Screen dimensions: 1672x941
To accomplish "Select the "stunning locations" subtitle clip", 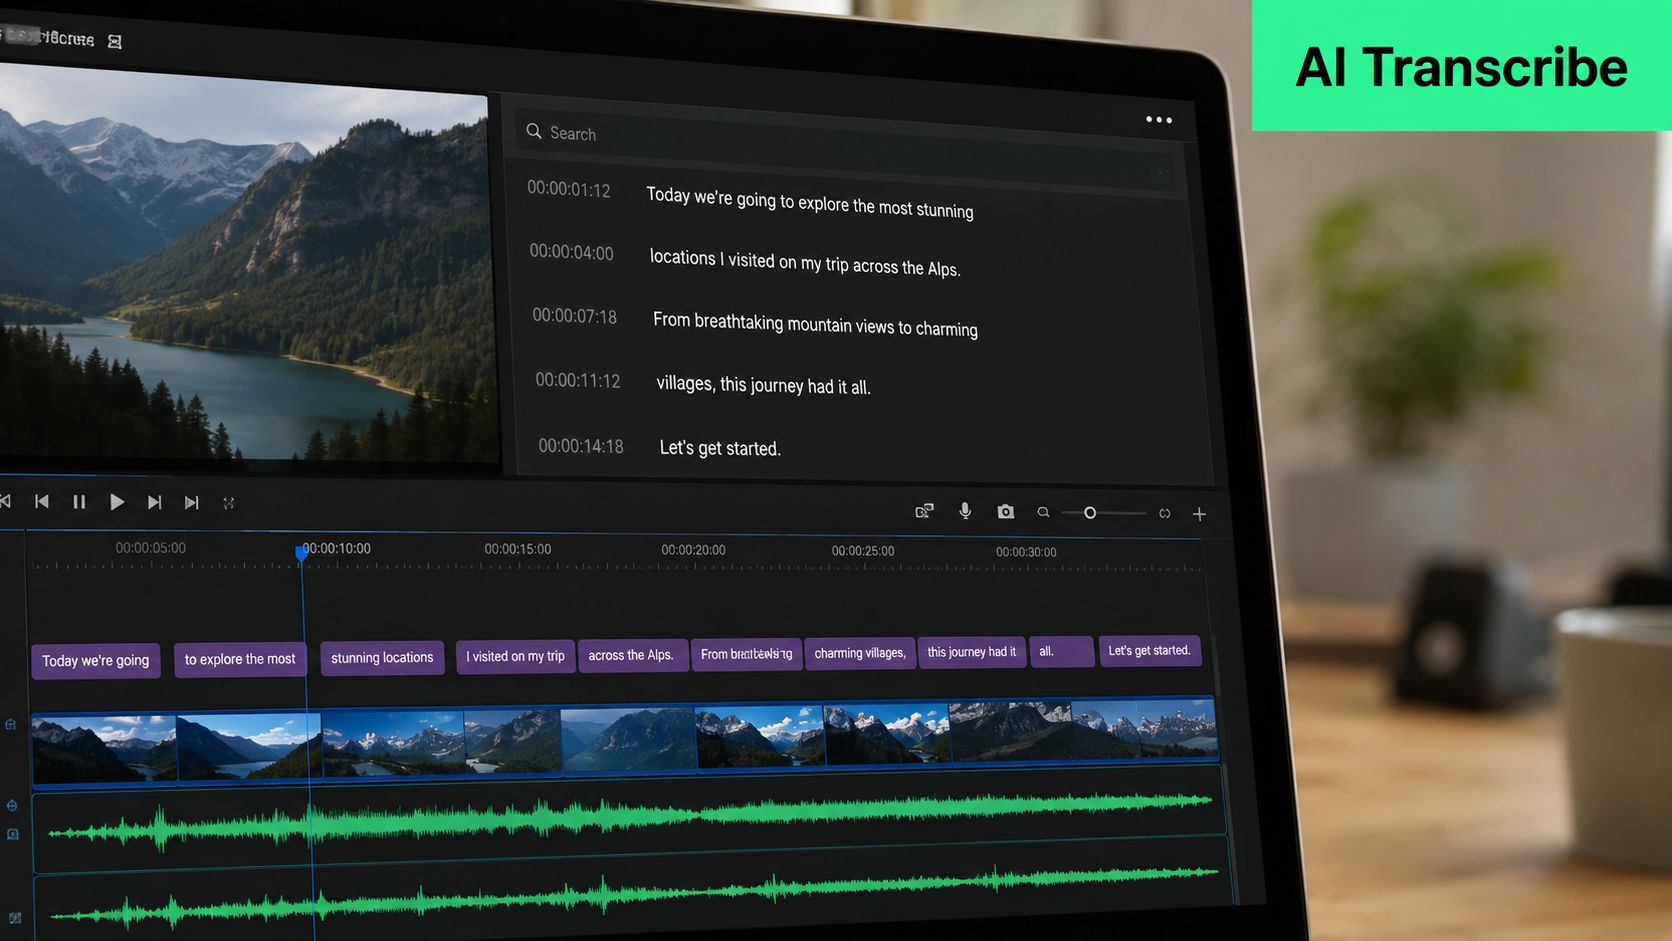I will (x=382, y=658).
